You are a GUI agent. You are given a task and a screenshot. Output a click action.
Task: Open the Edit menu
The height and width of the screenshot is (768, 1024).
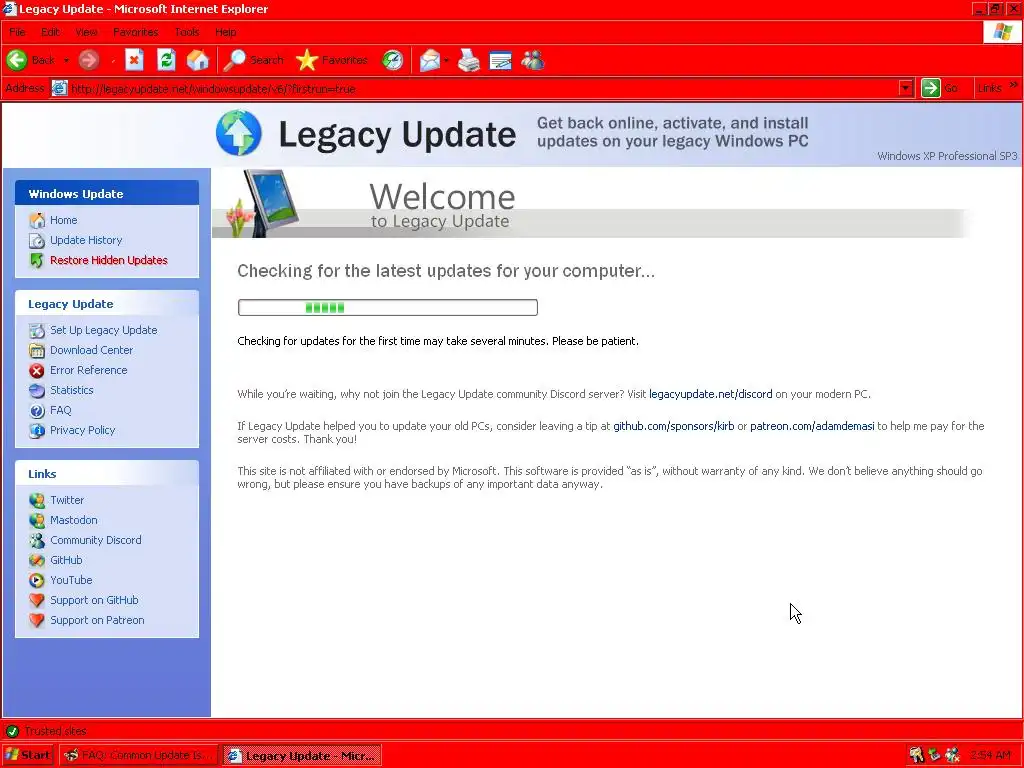click(50, 32)
